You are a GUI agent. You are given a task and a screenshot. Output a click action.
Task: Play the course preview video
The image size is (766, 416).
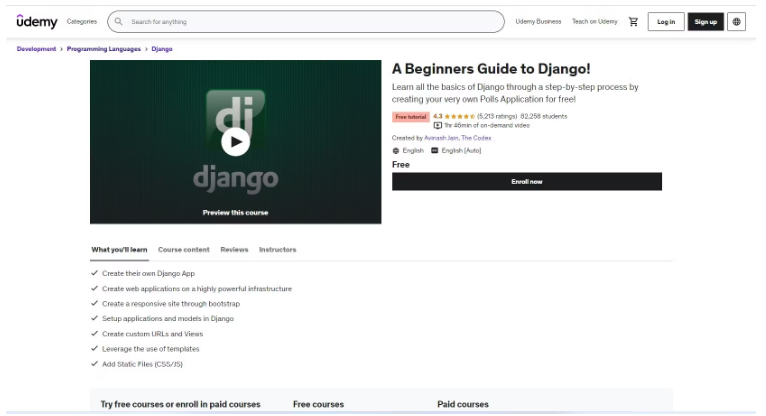(235, 142)
